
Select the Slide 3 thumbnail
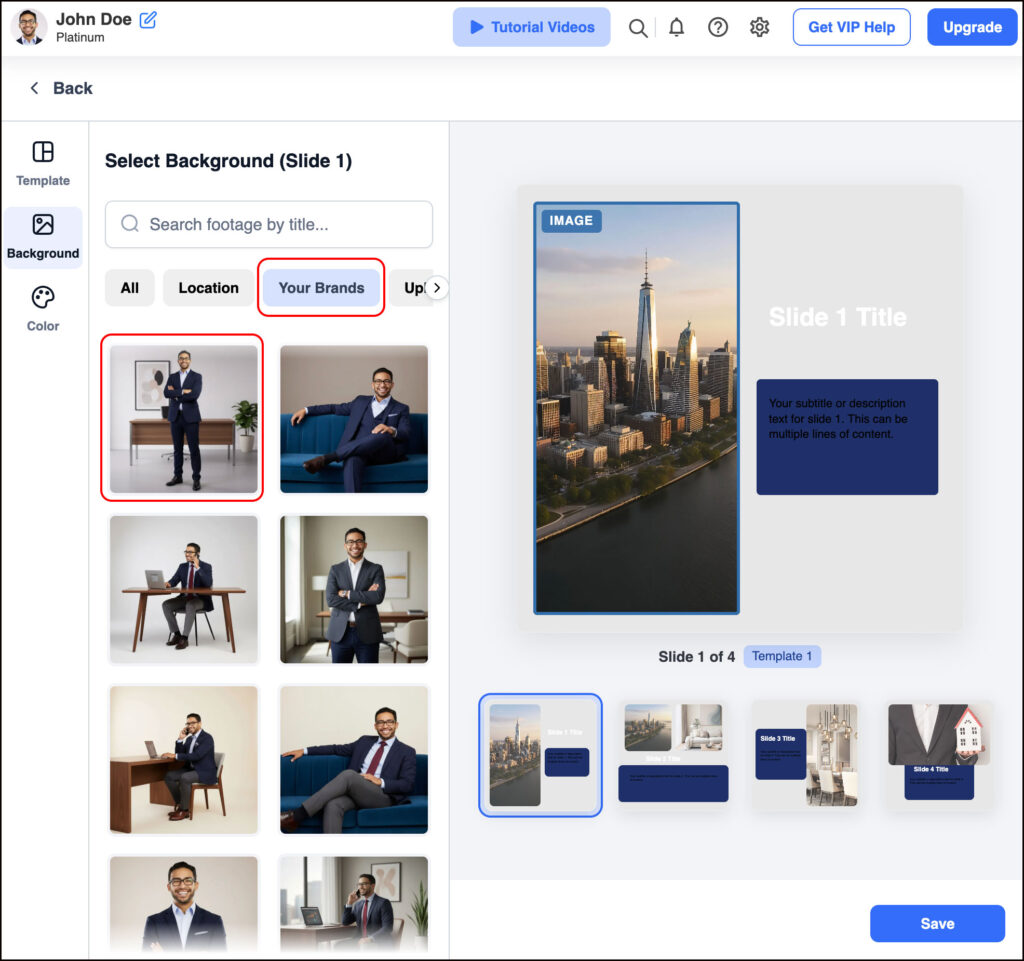point(805,755)
